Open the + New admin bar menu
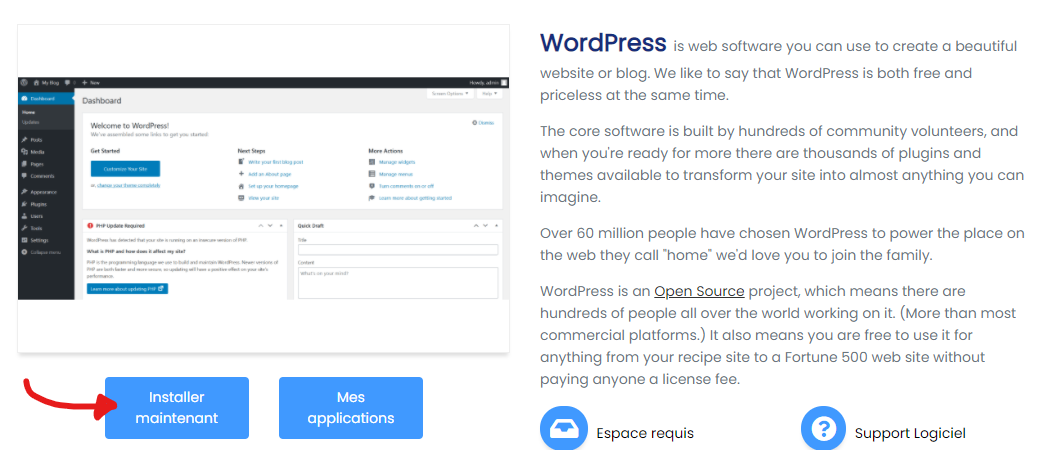The width and height of the screenshot is (1050, 450). click(88, 82)
